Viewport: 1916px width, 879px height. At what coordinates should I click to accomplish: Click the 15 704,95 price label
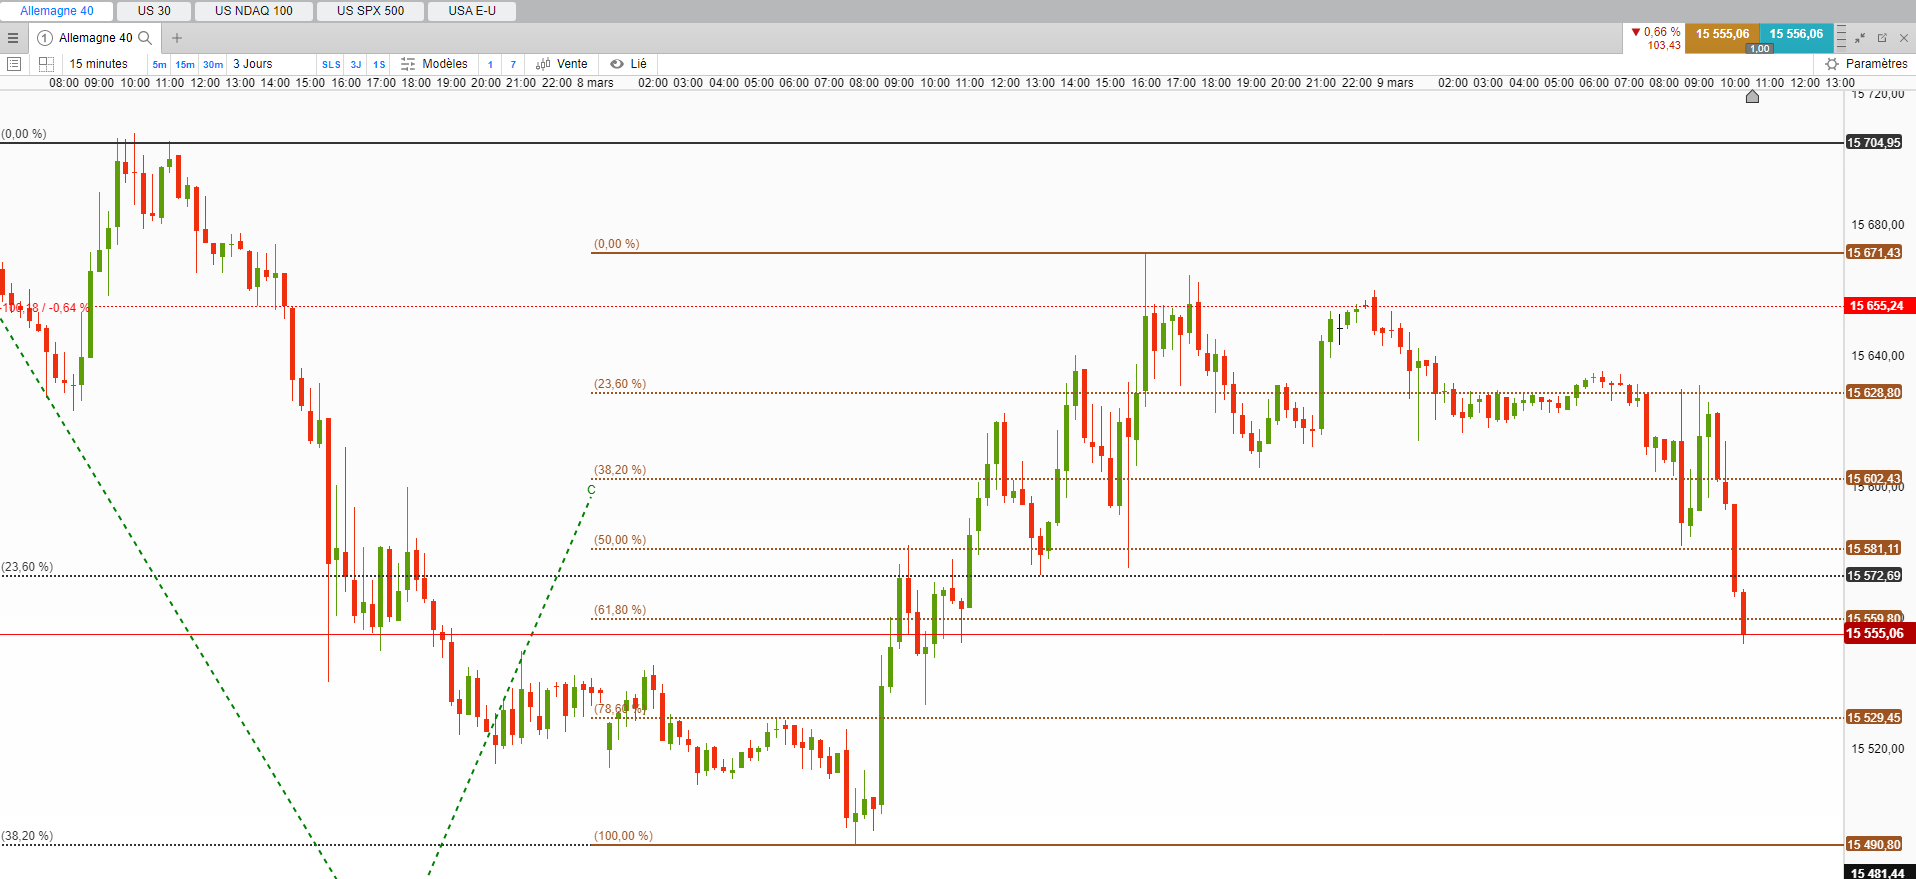pyautogui.click(x=1874, y=143)
